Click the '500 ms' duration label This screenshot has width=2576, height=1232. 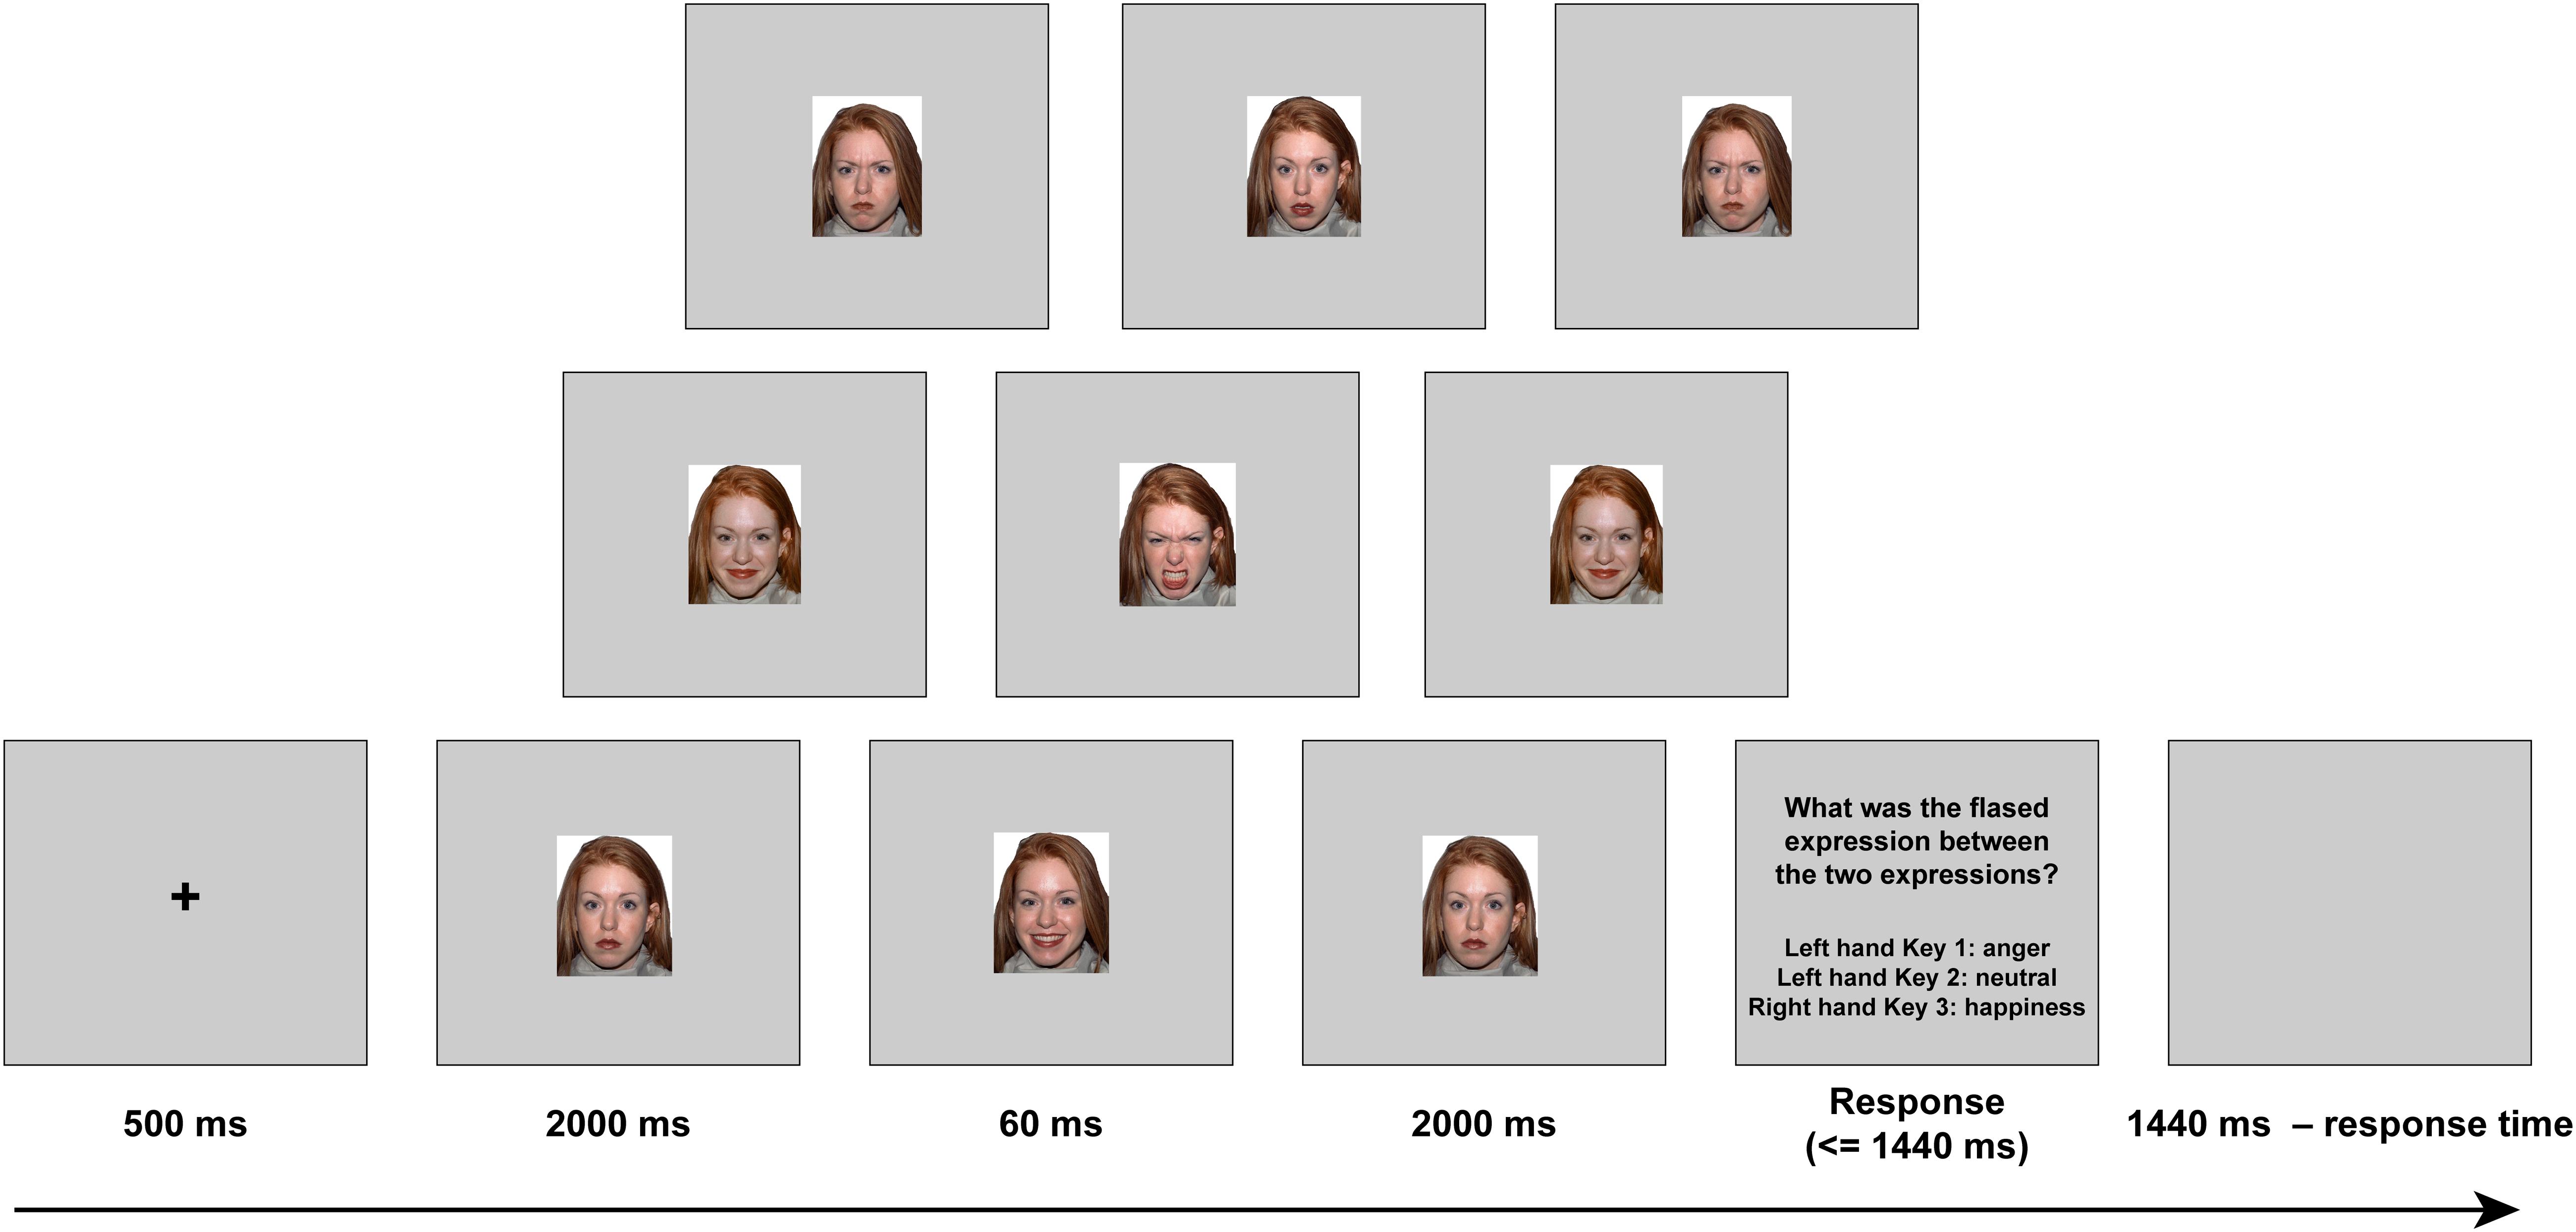185,1124
